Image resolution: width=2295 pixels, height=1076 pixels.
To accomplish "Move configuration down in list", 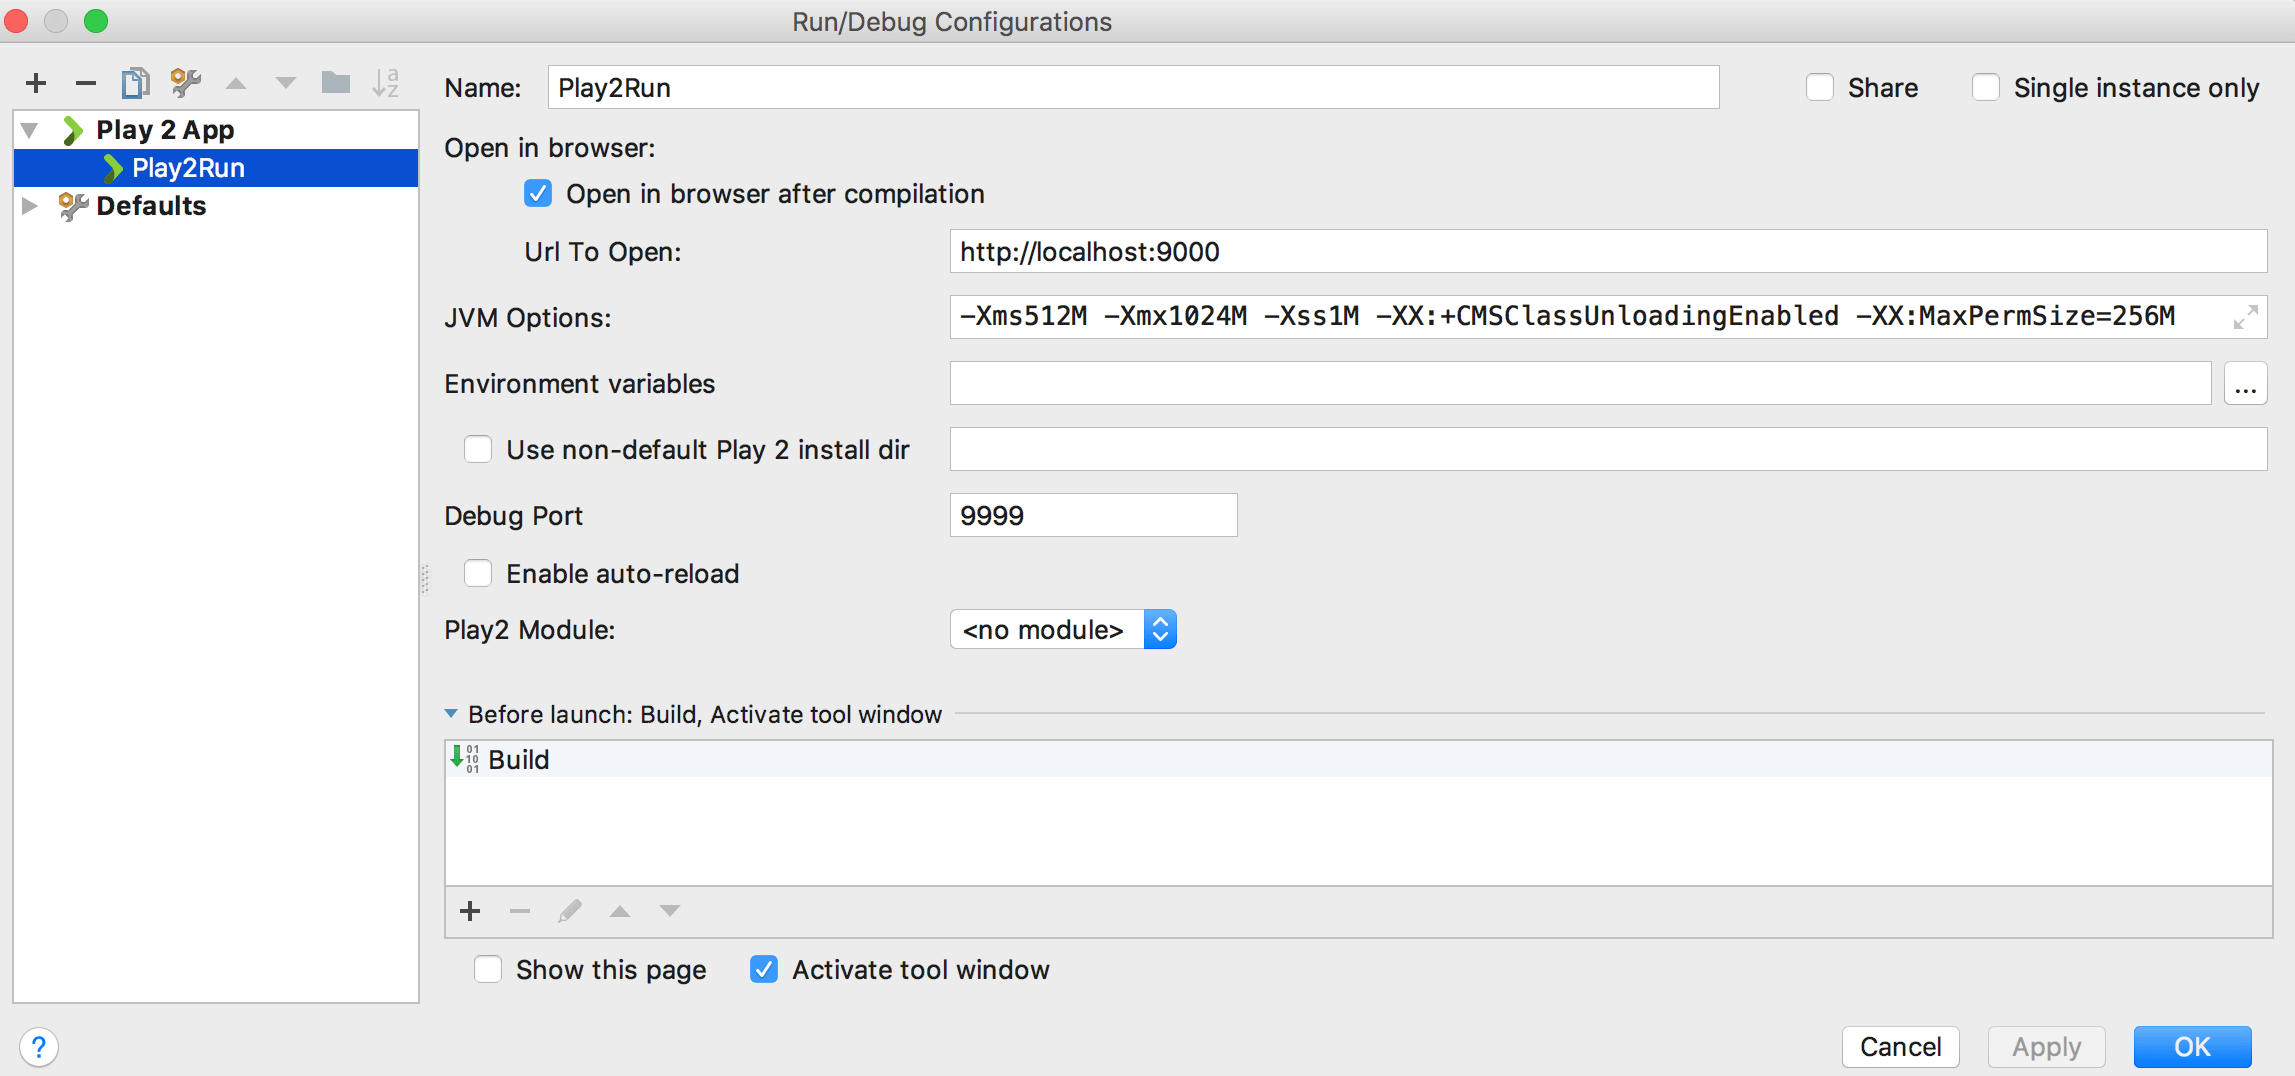I will coord(286,83).
